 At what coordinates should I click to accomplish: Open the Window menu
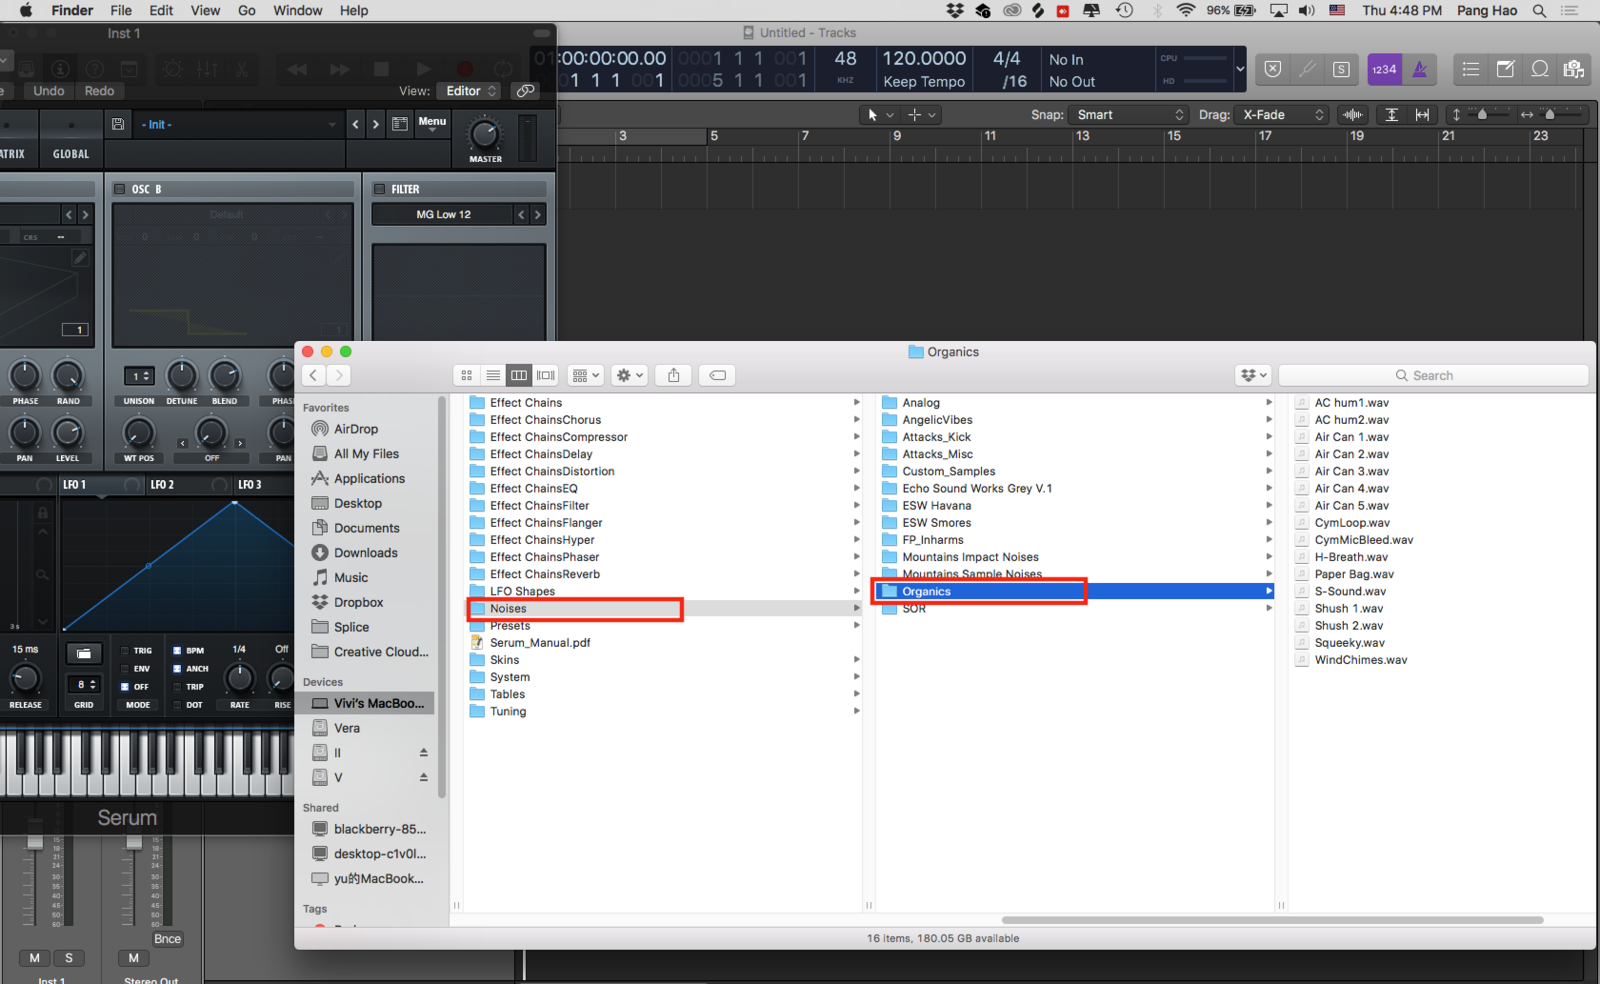tap(298, 11)
